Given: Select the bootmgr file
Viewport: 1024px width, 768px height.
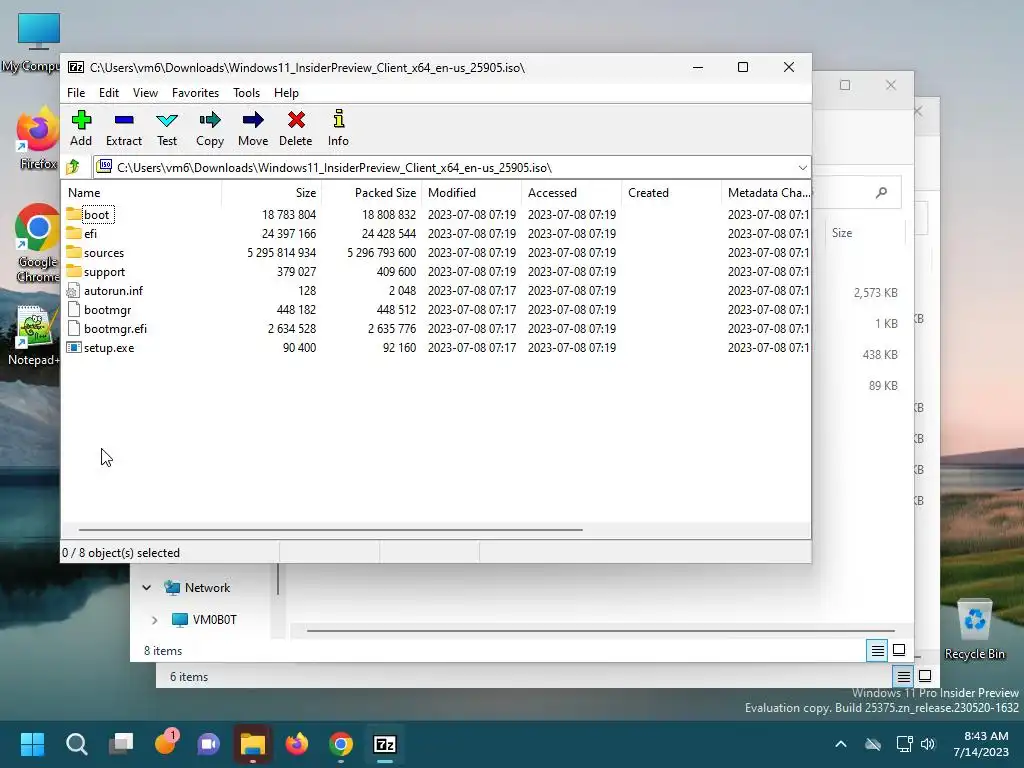Looking at the screenshot, I should point(107,310).
